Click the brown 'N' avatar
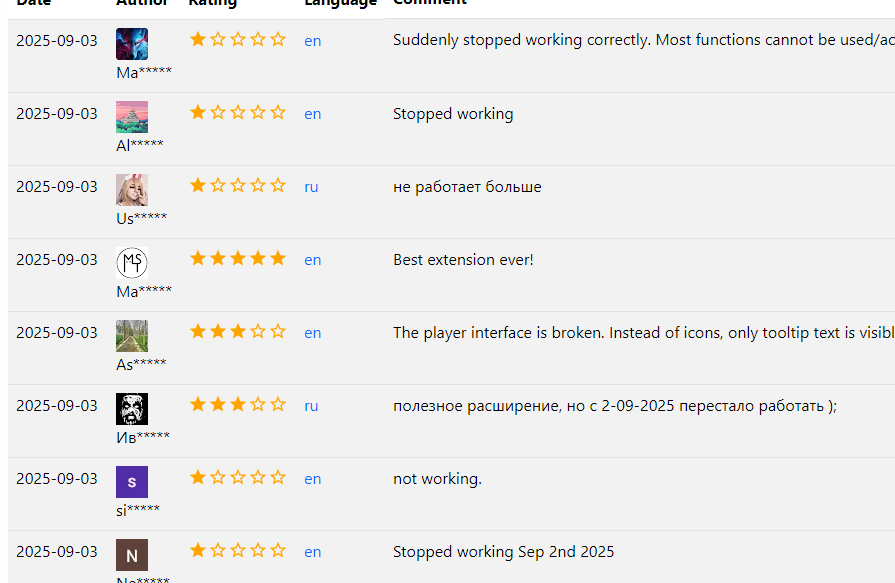The height and width of the screenshot is (583, 895). (132, 555)
